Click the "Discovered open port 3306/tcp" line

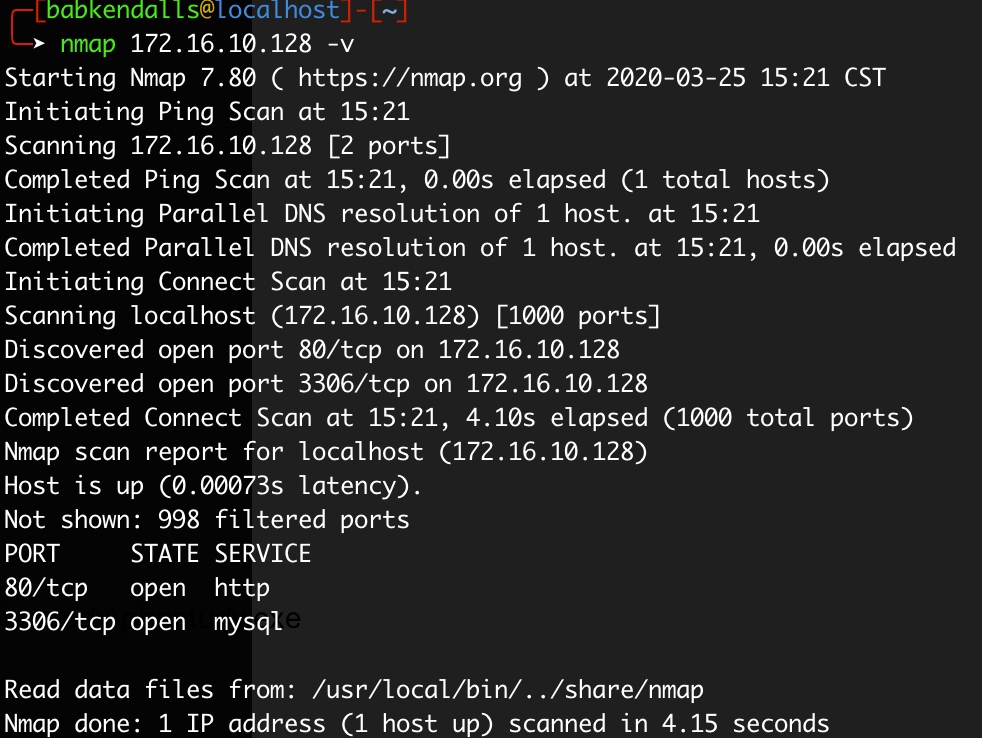point(326,384)
